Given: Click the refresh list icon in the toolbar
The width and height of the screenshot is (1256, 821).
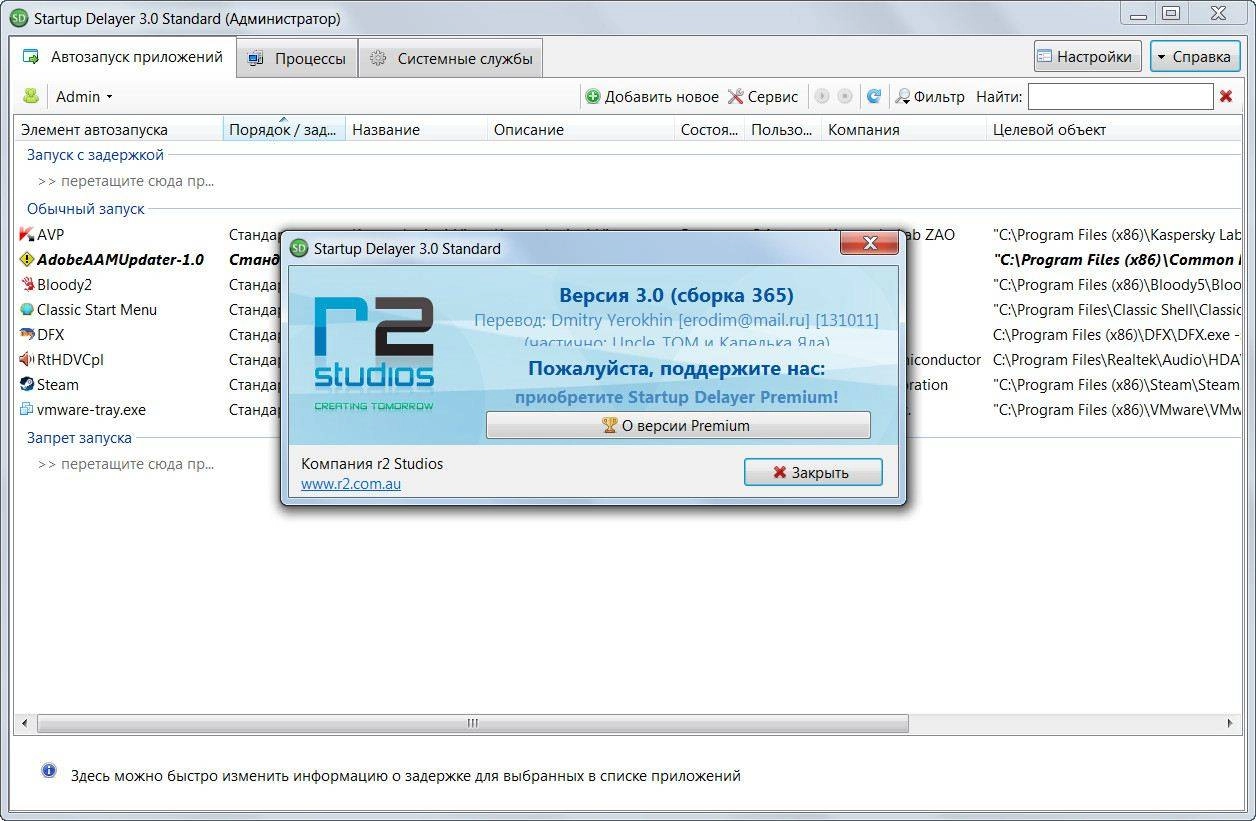Looking at the screenshot, I should click(x=873, y=96).
